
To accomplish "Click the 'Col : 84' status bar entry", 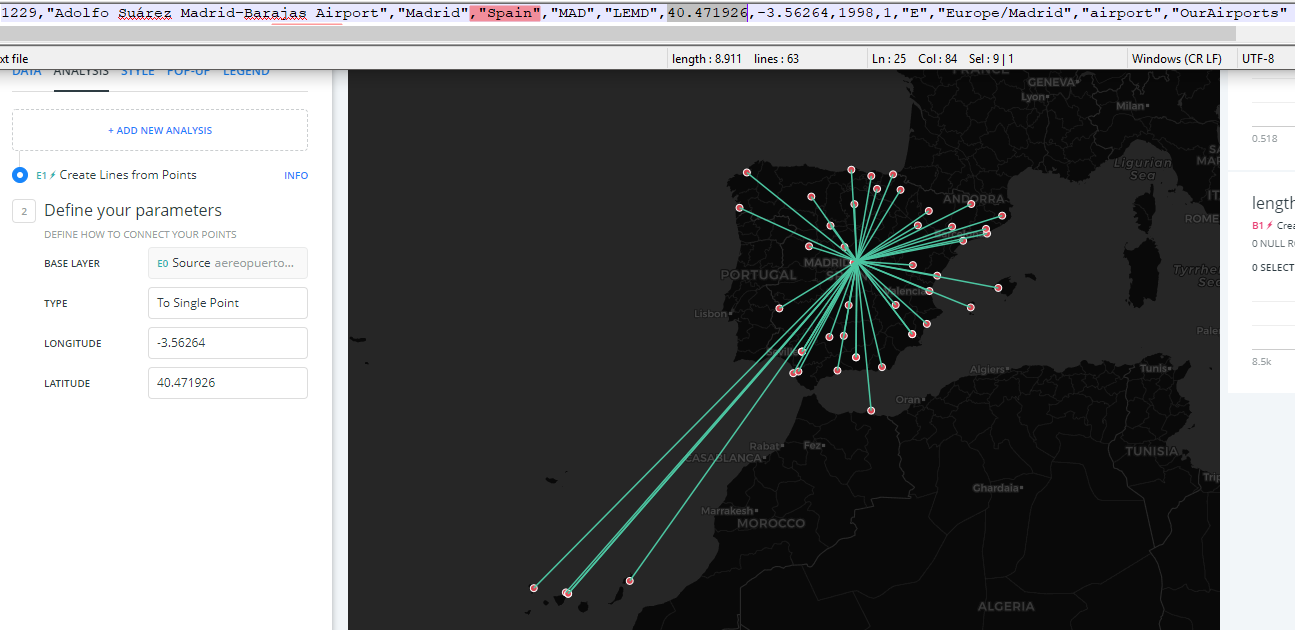I will coord(937,59).
